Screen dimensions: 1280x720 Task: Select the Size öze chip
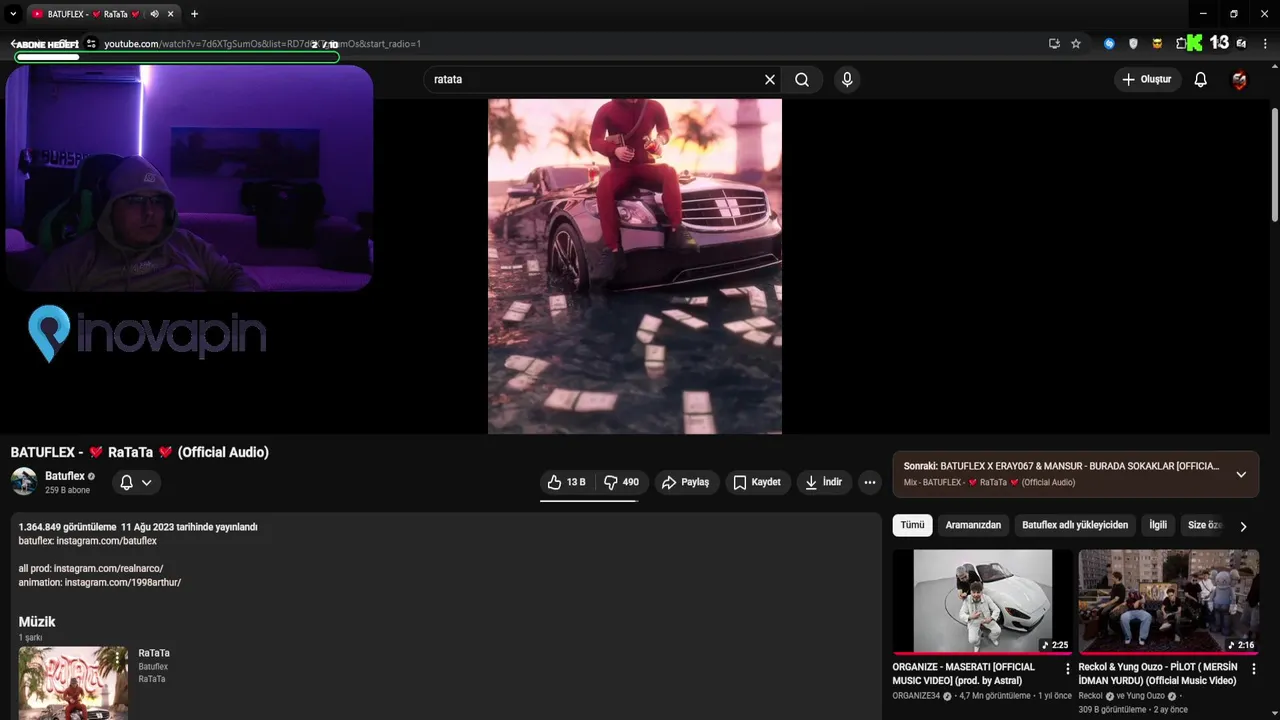(x=1204, y=525)
